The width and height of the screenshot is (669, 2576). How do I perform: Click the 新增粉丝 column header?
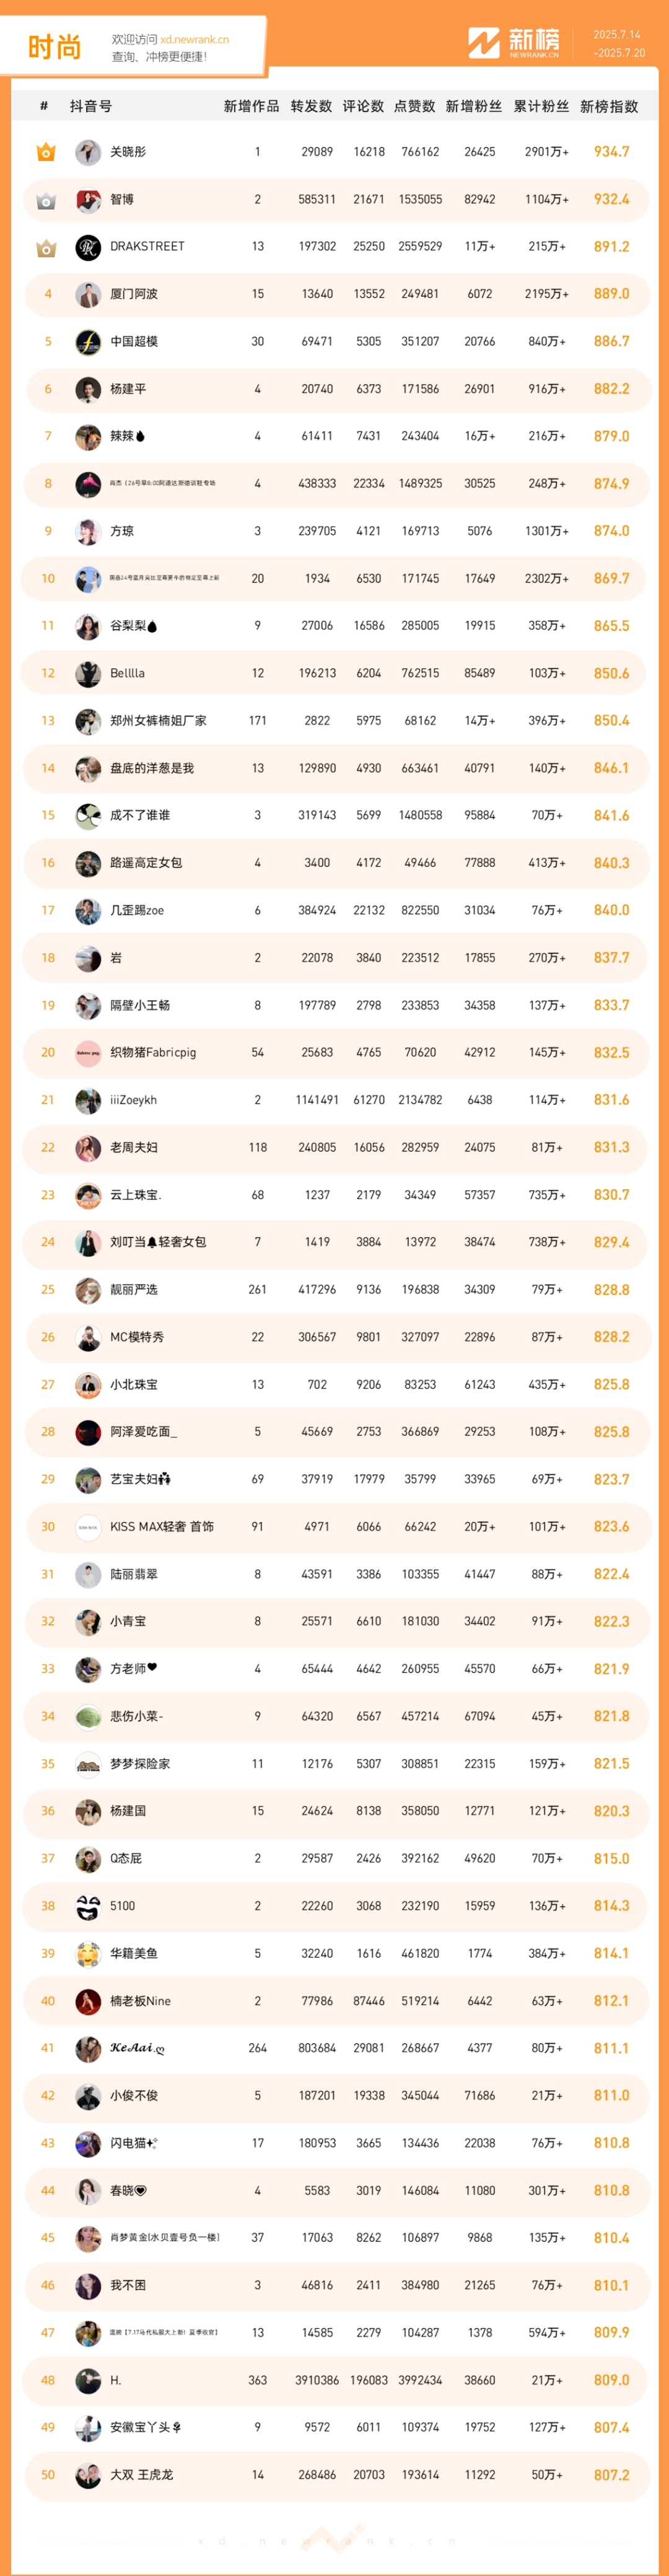point(474,106)
